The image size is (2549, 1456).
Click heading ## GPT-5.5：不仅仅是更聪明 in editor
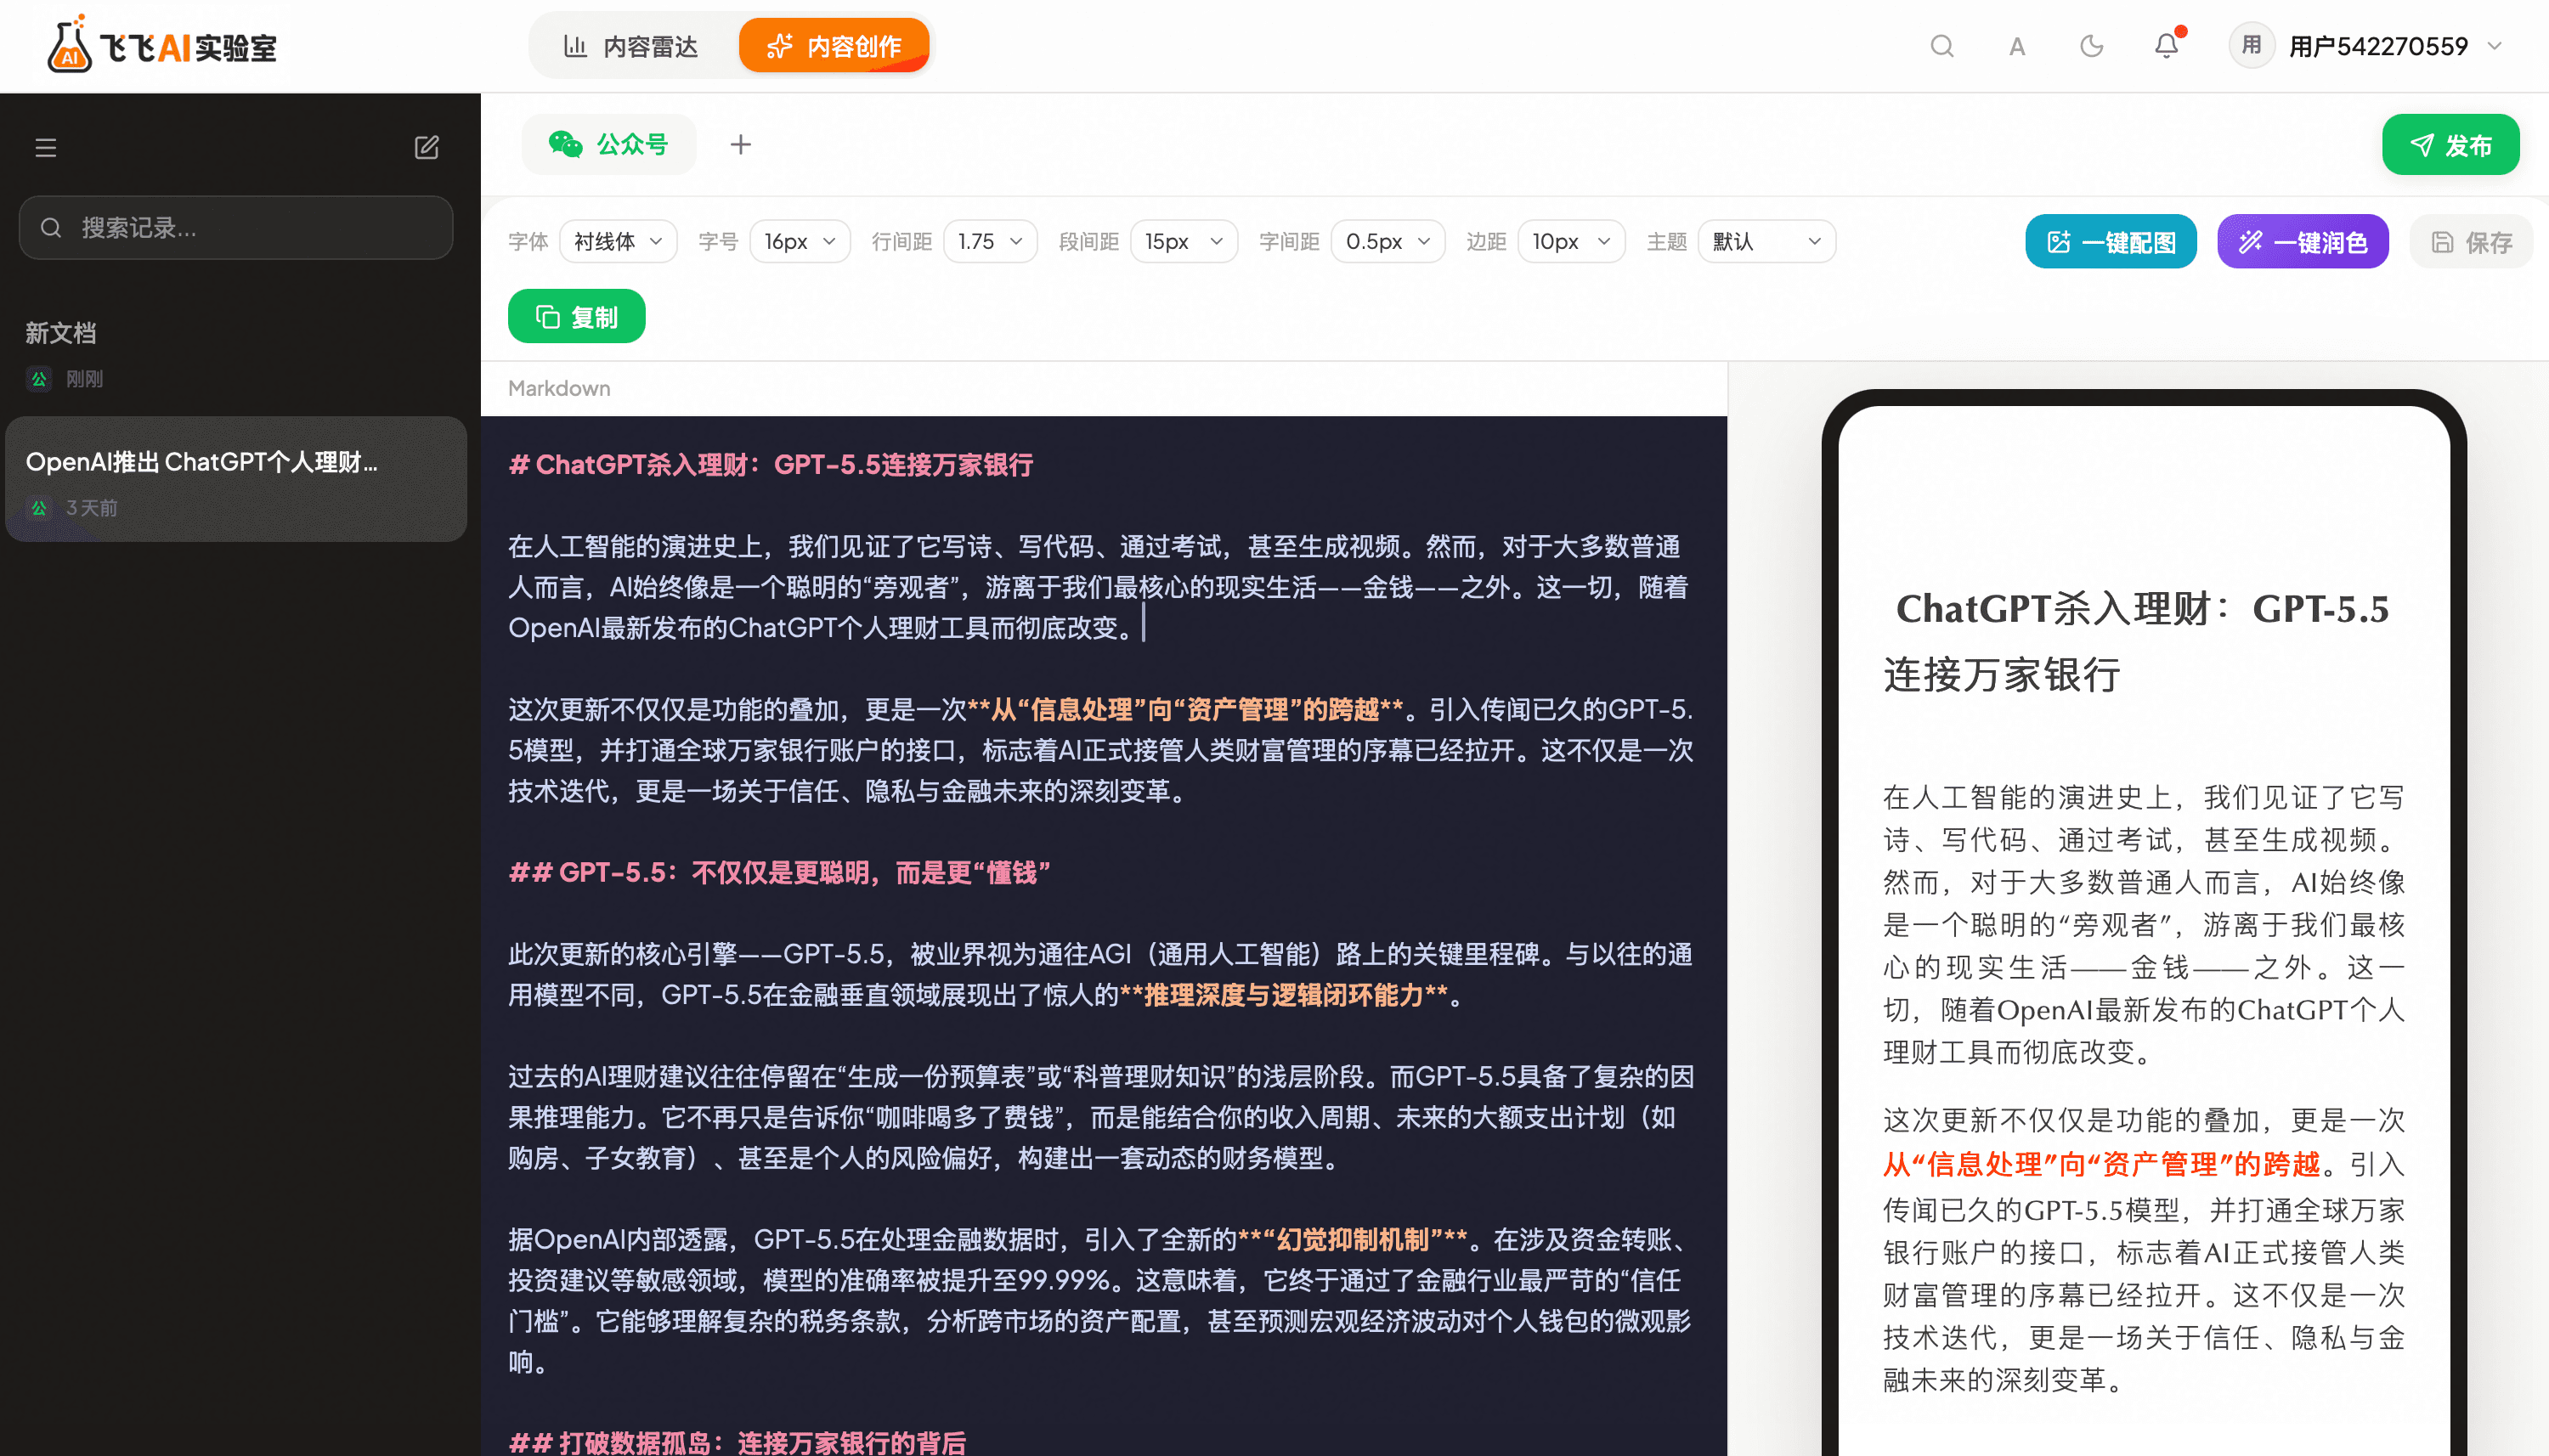779,873
